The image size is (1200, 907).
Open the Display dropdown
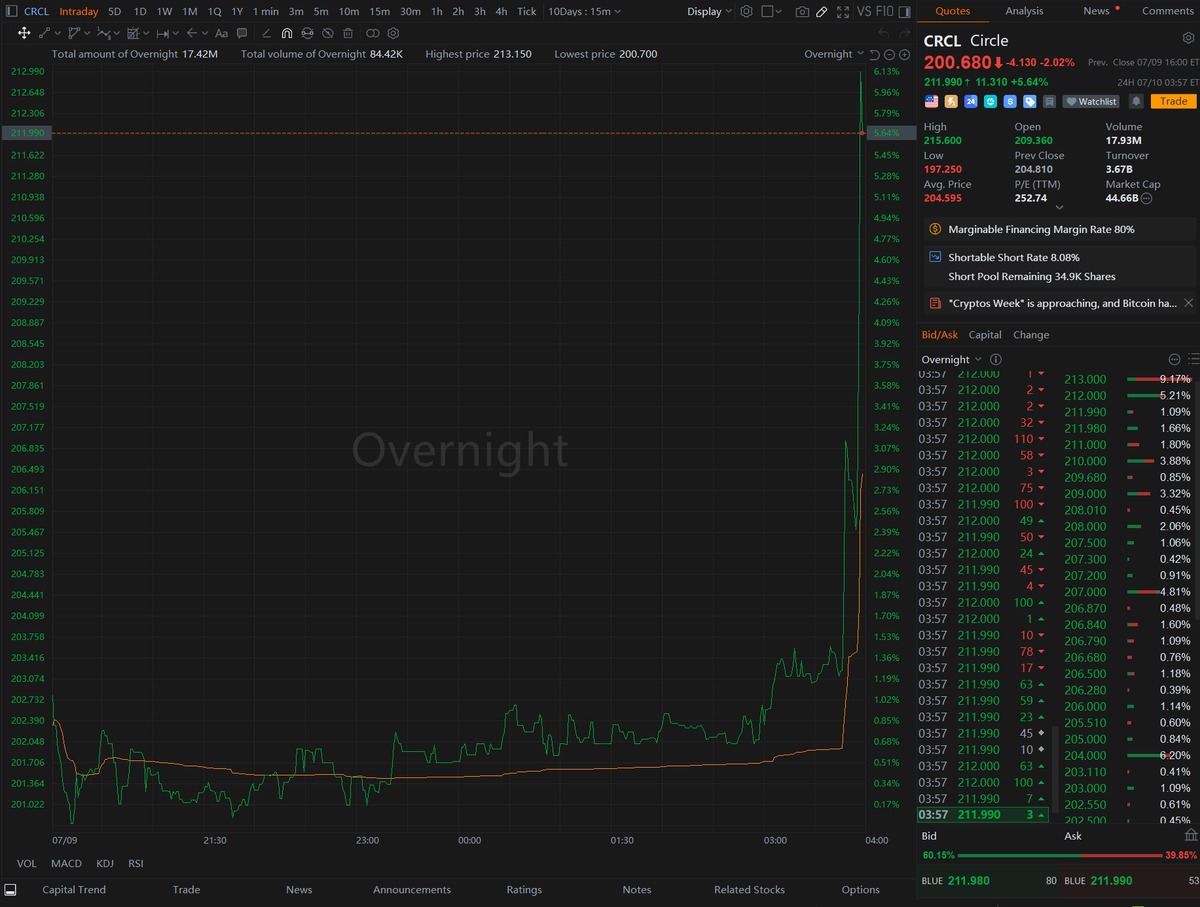tap(710, 11)
